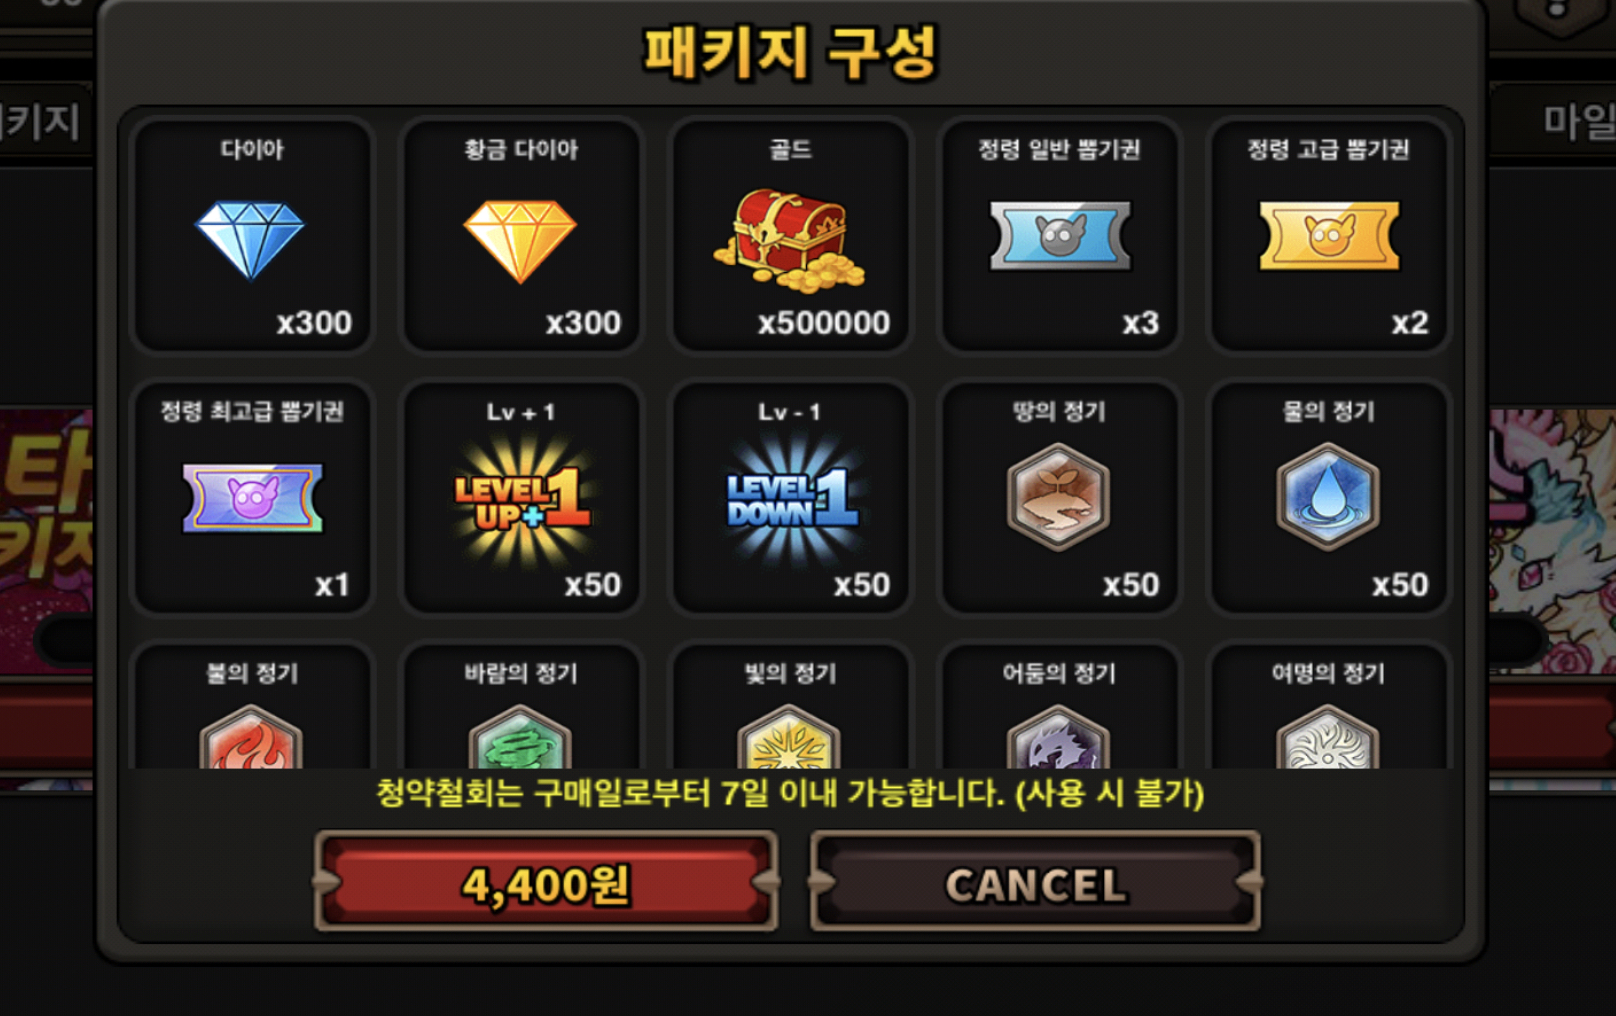Select the 물의 정기 water drop badge

pos(1328,497)
